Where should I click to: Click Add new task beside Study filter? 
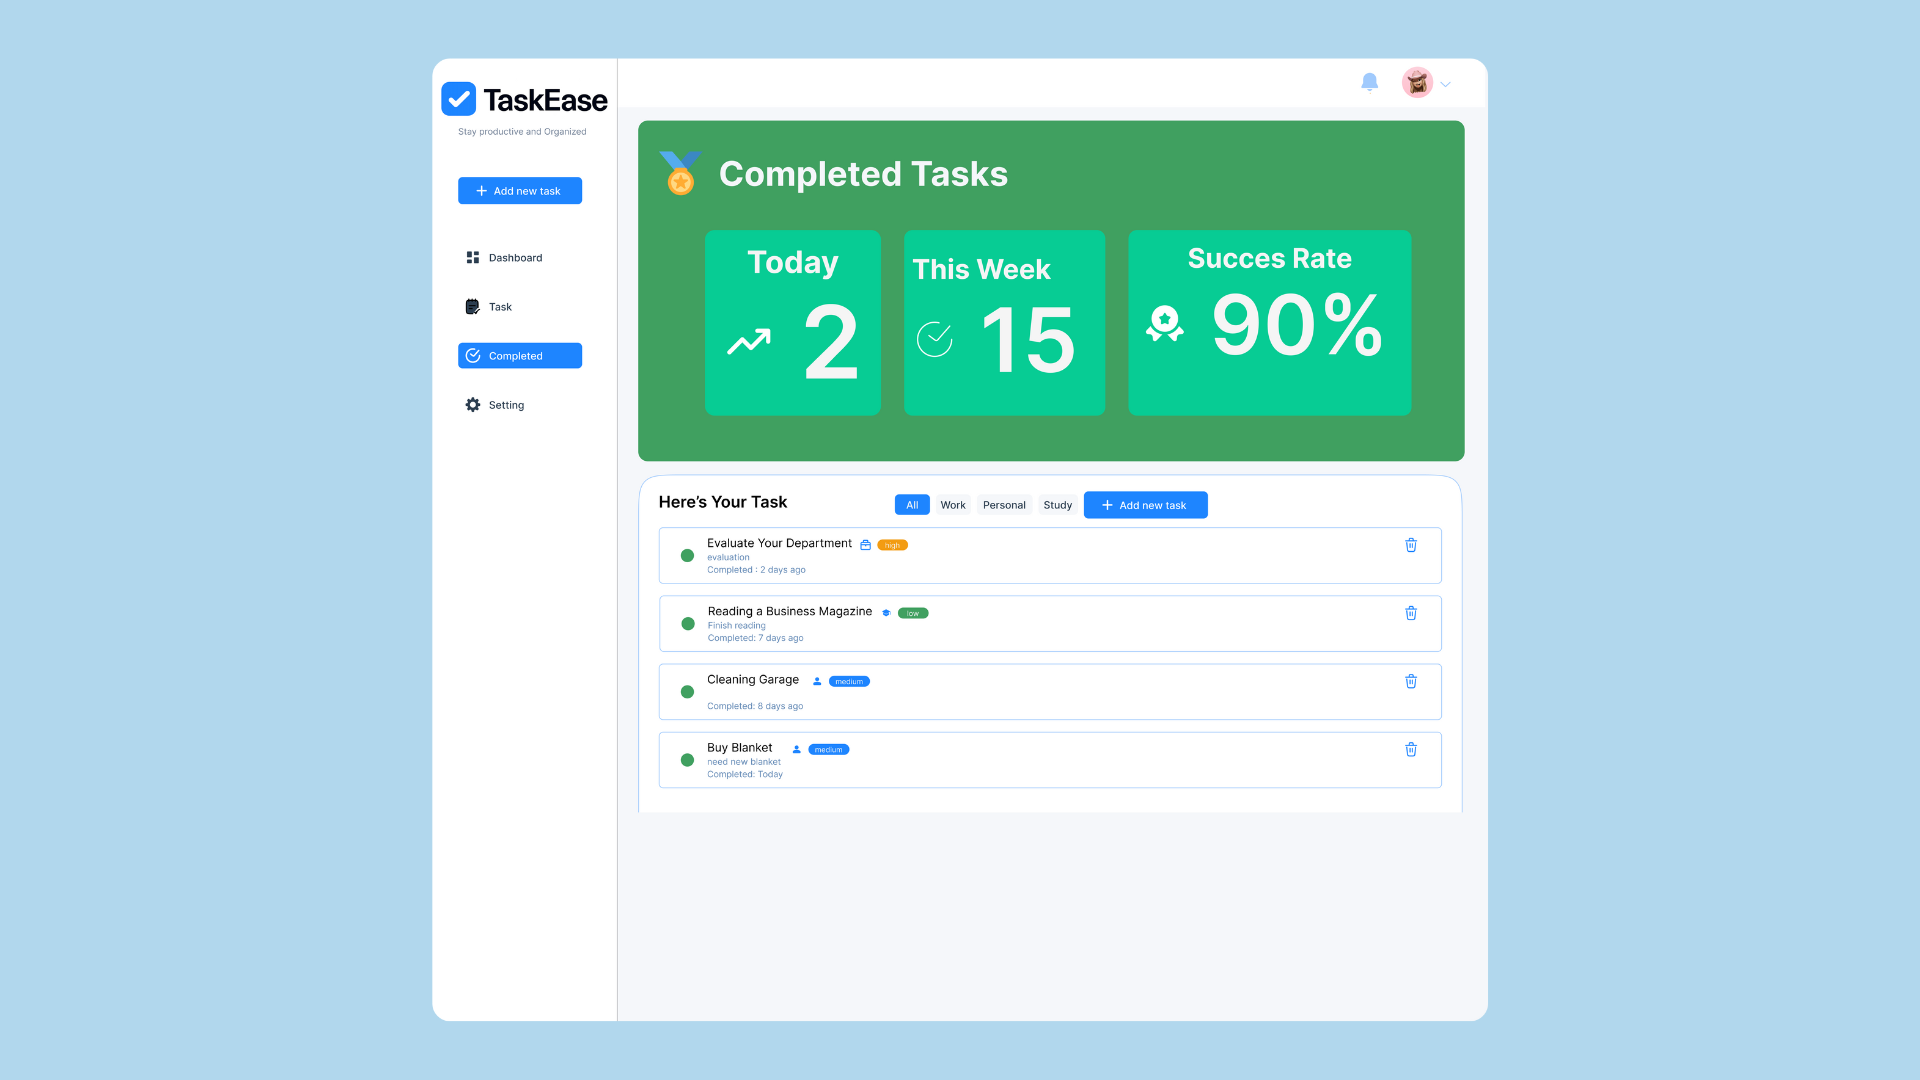(1145, 505)
